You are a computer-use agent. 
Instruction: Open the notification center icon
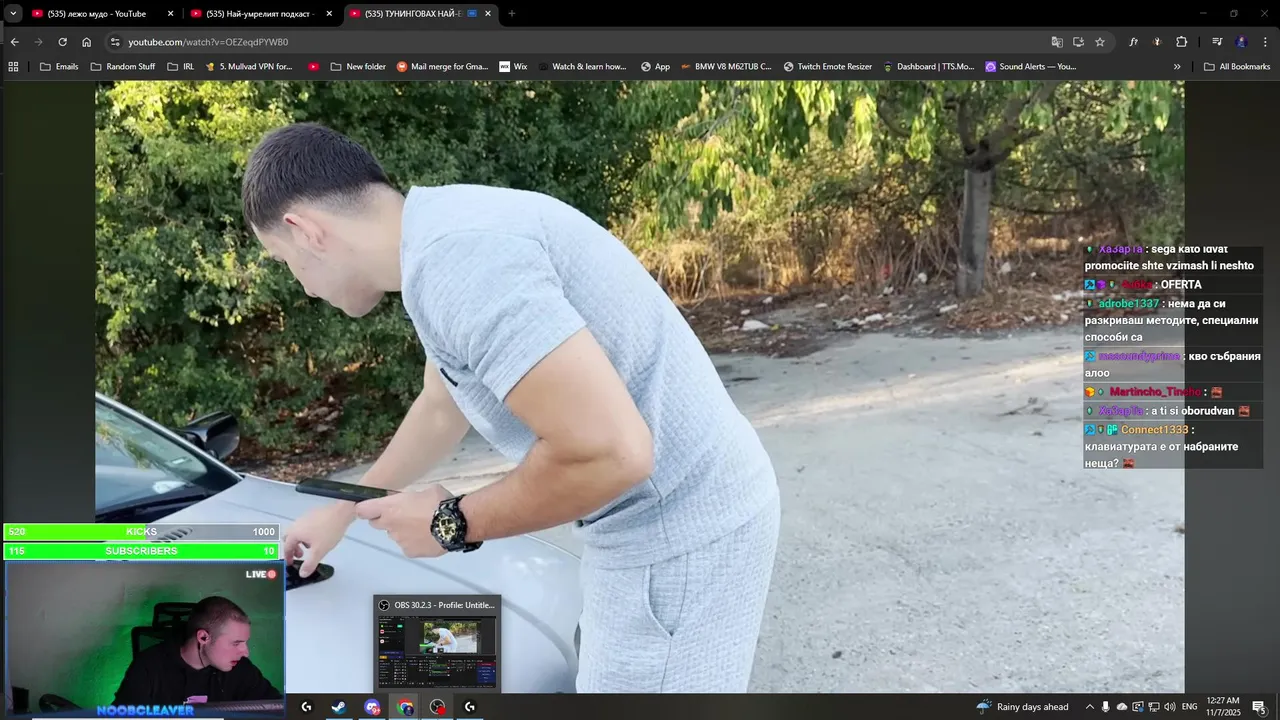click(x=1259, y=707)
